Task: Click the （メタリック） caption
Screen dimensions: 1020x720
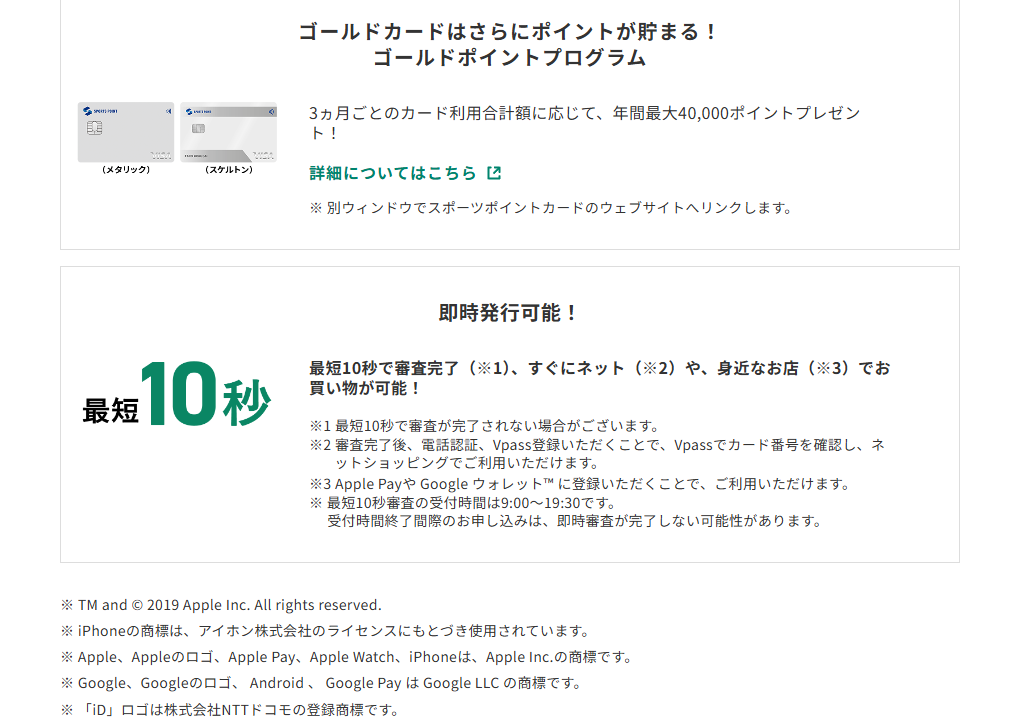Action: 126,170
